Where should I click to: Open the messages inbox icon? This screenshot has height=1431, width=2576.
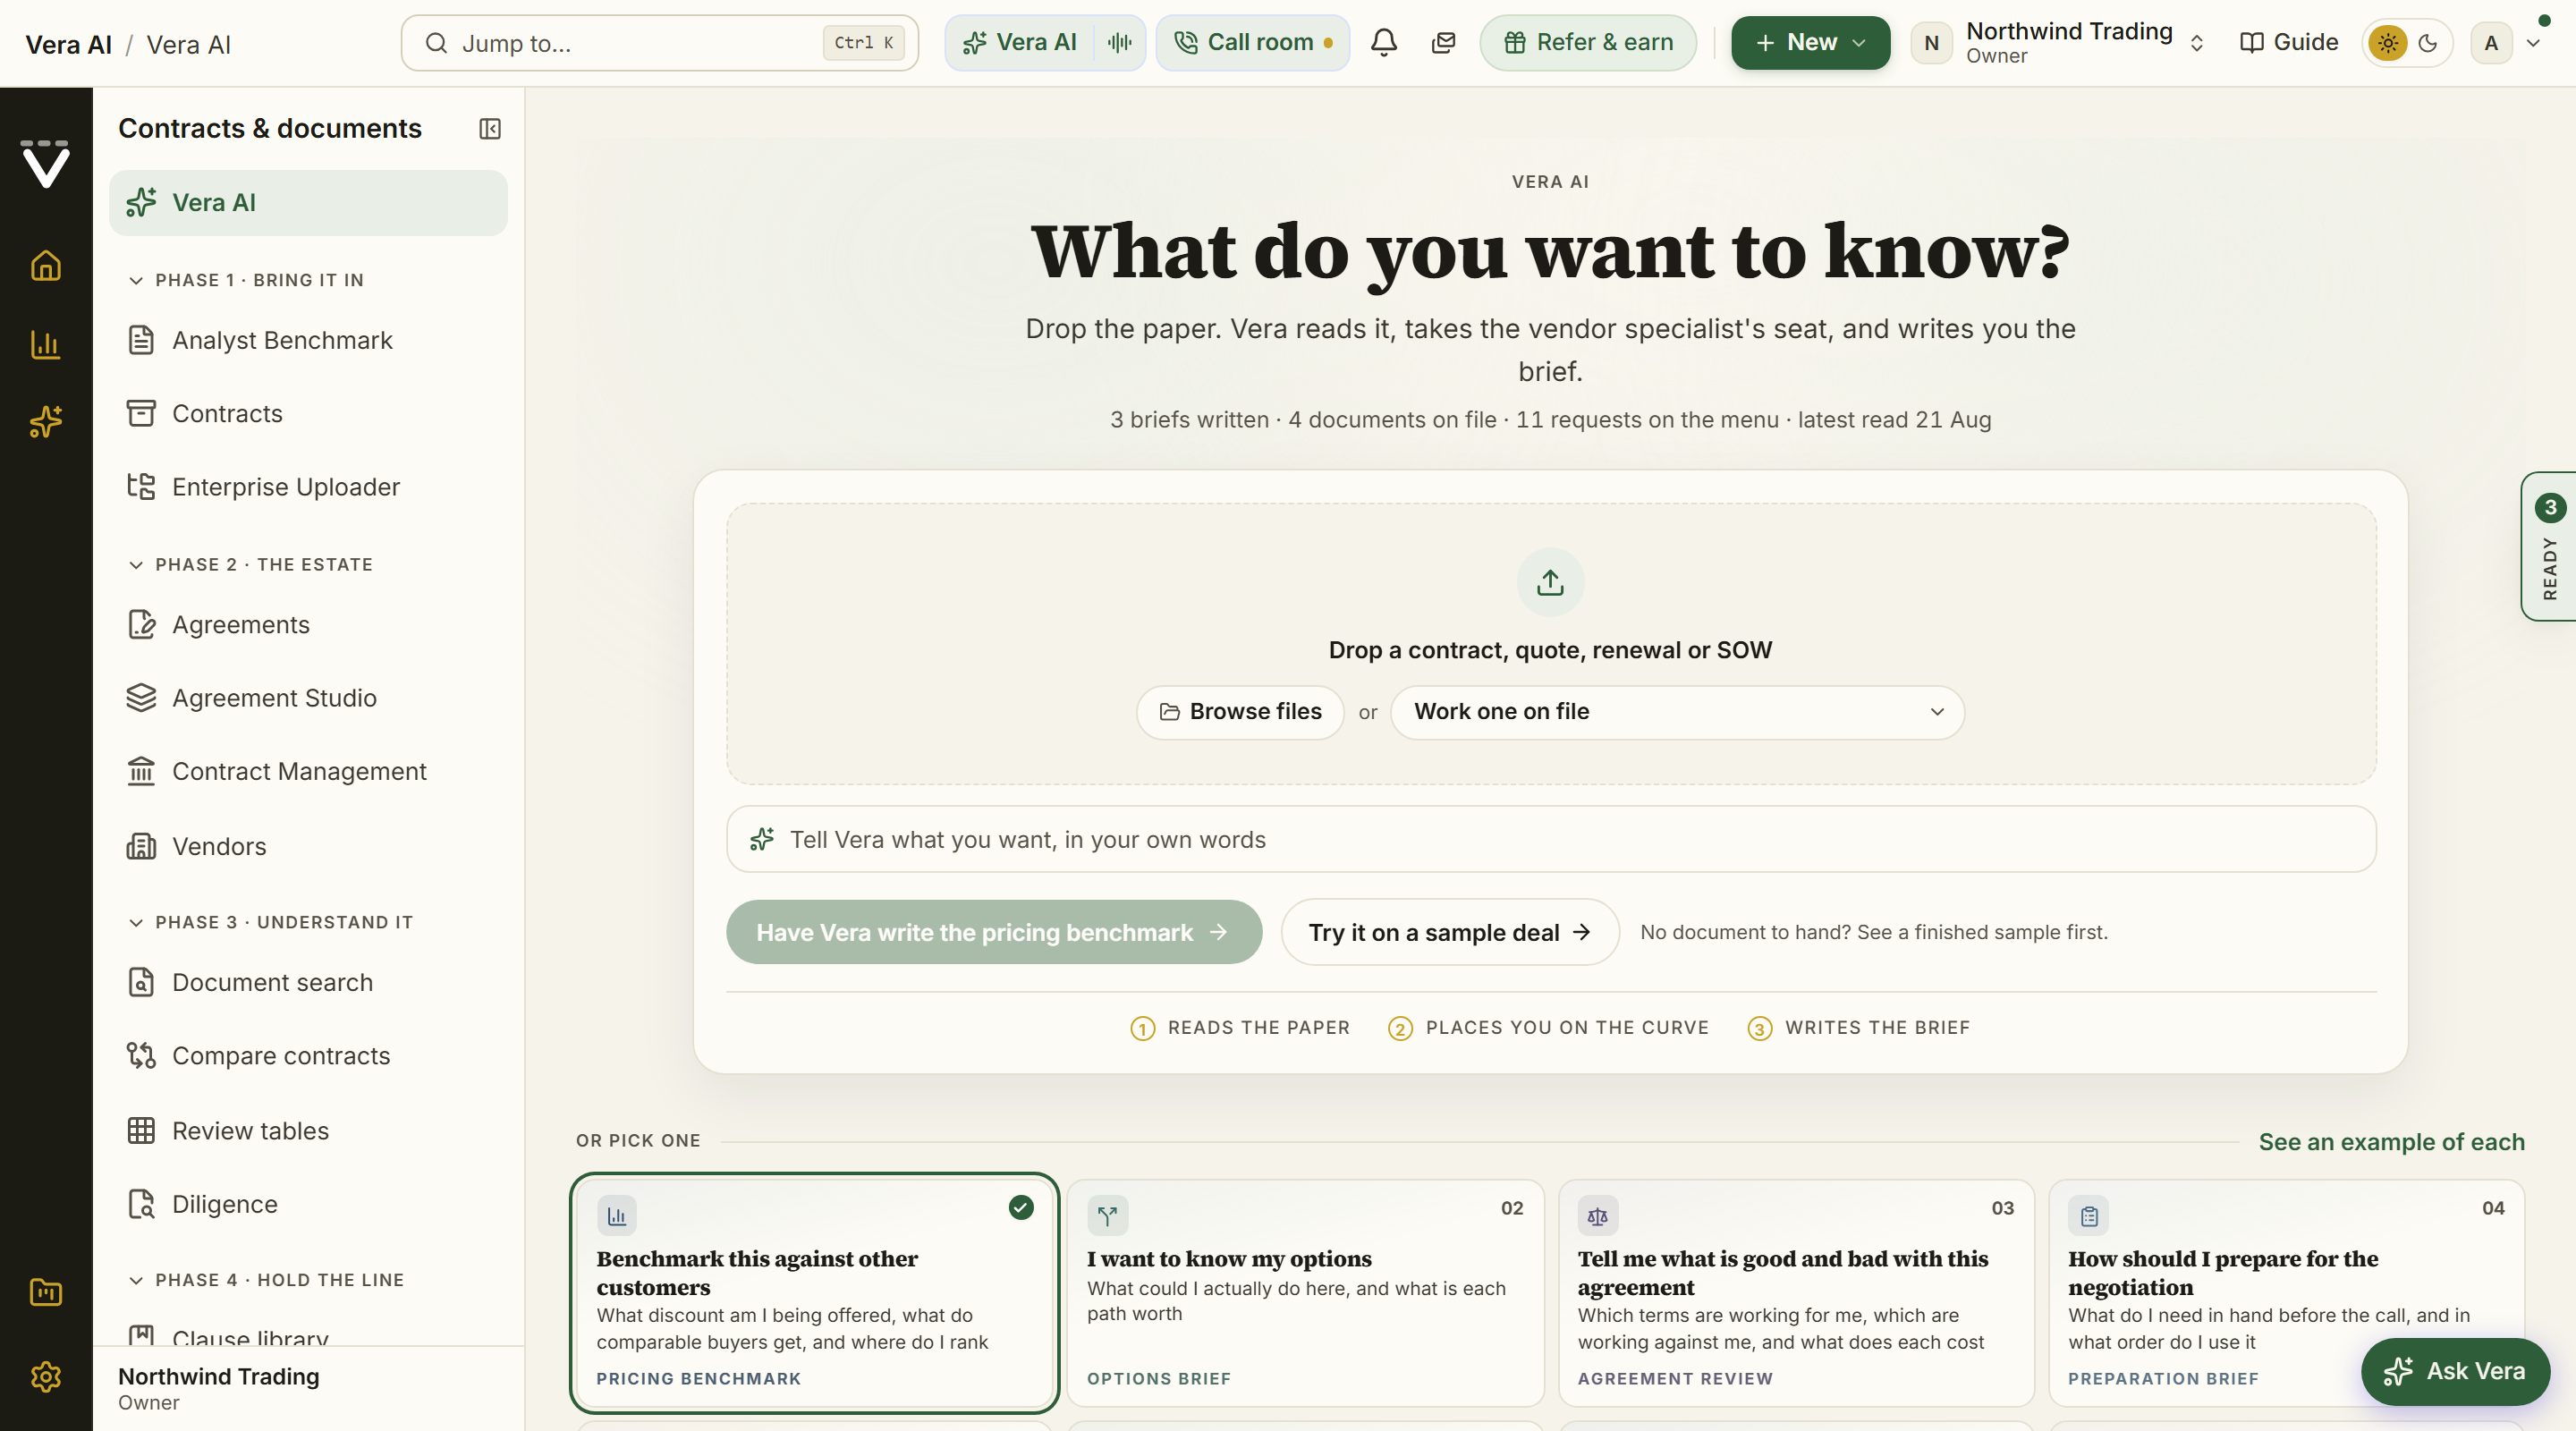point(1443,42)
